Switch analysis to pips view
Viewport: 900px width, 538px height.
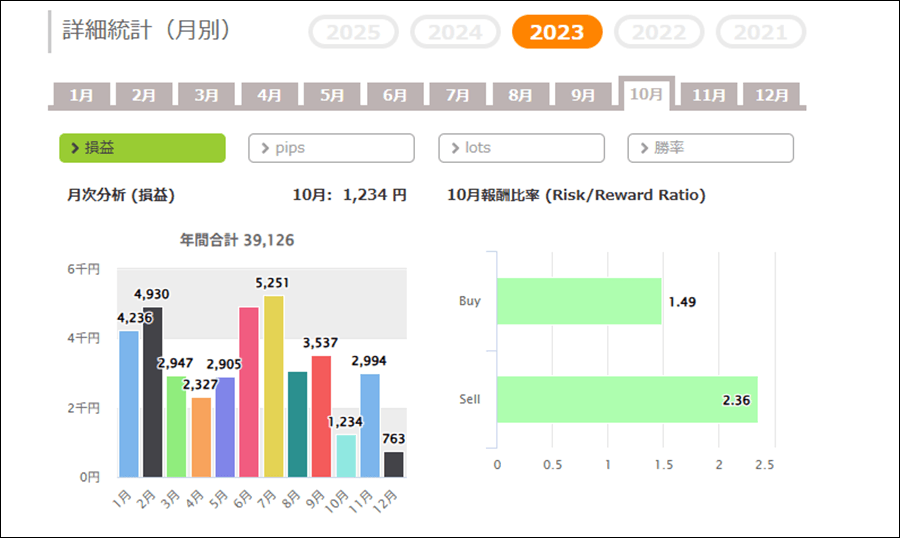click(331, 148)
